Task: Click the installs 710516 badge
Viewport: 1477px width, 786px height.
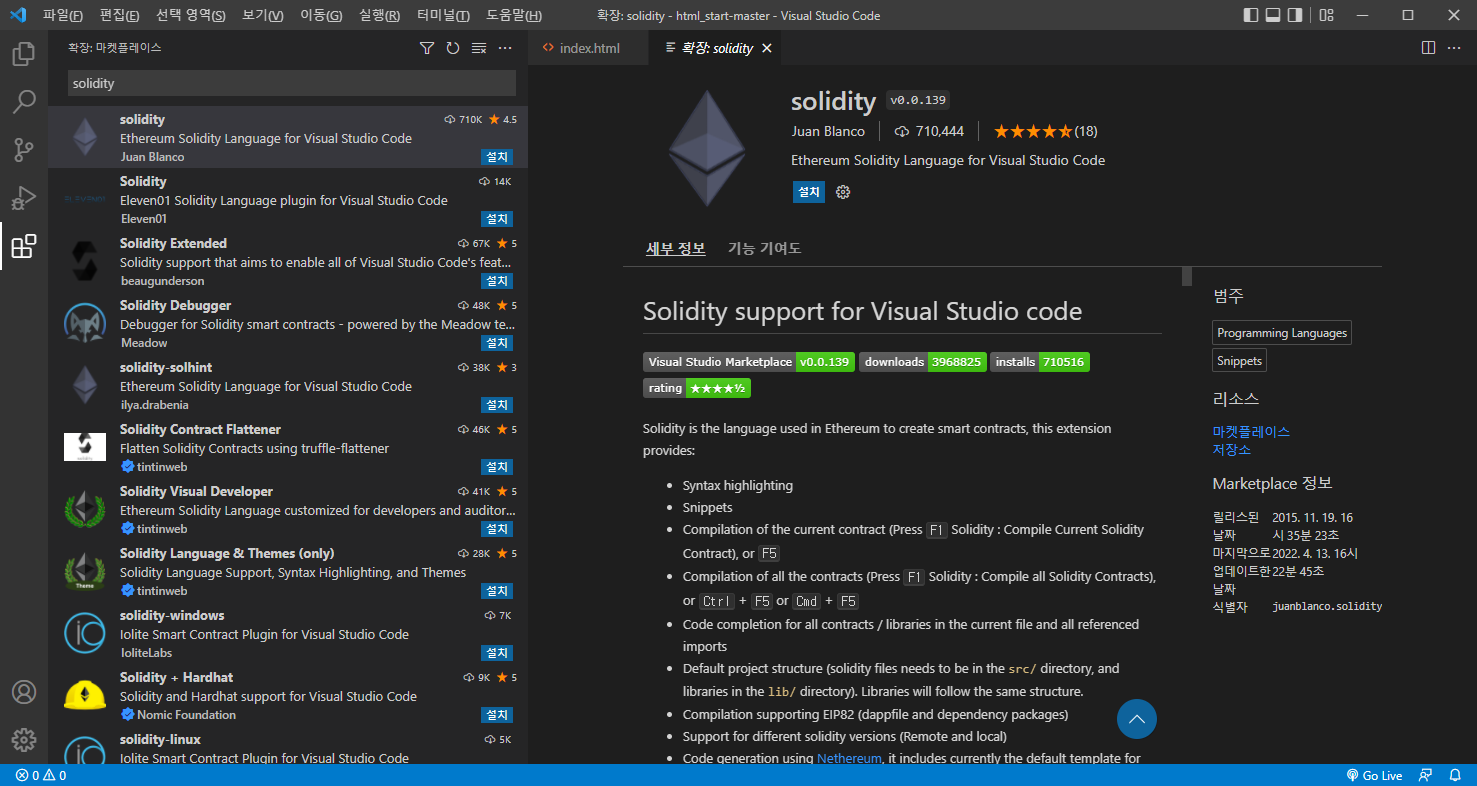Action: [x=1040, y=362]
